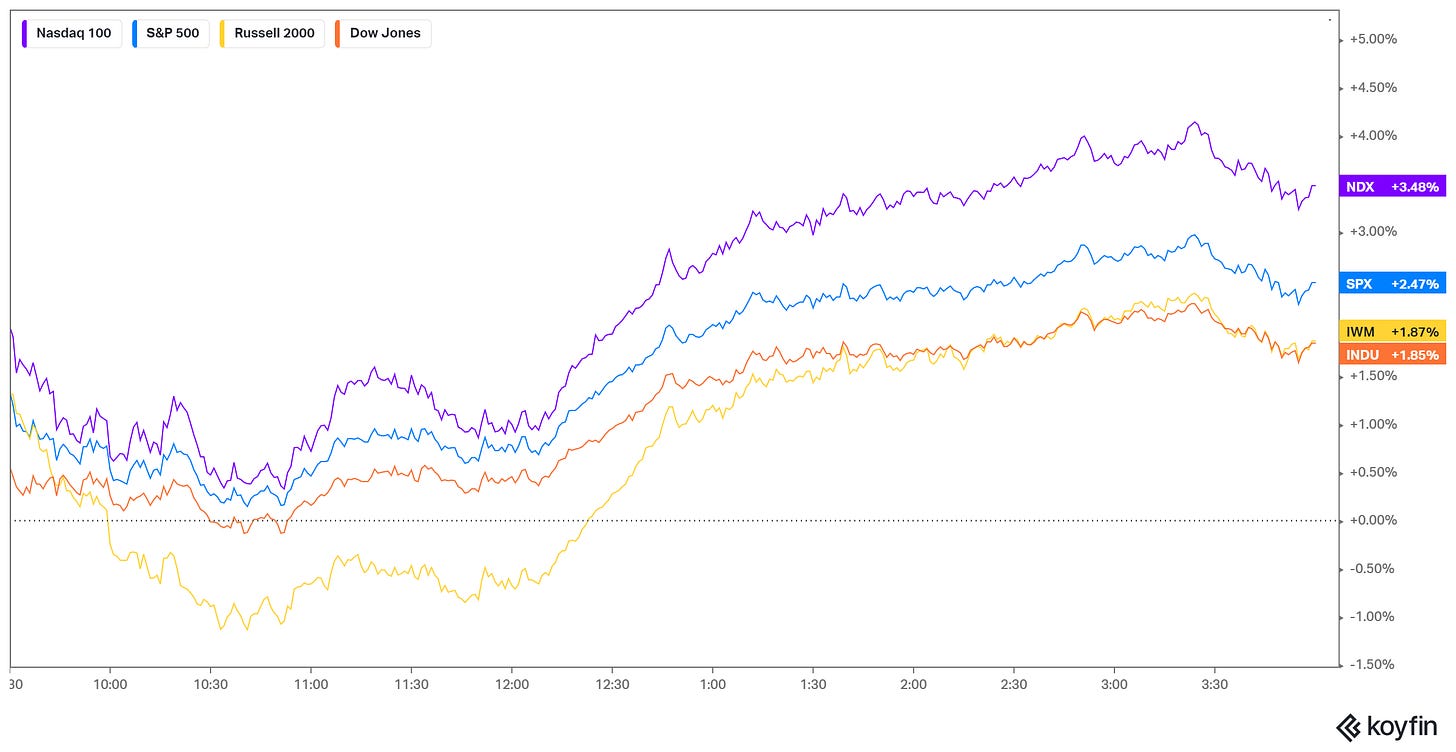This screenshot has height=752, width=1456.
Task: Toggle the S&P 500 legend chip
Action: coord(170,33)
